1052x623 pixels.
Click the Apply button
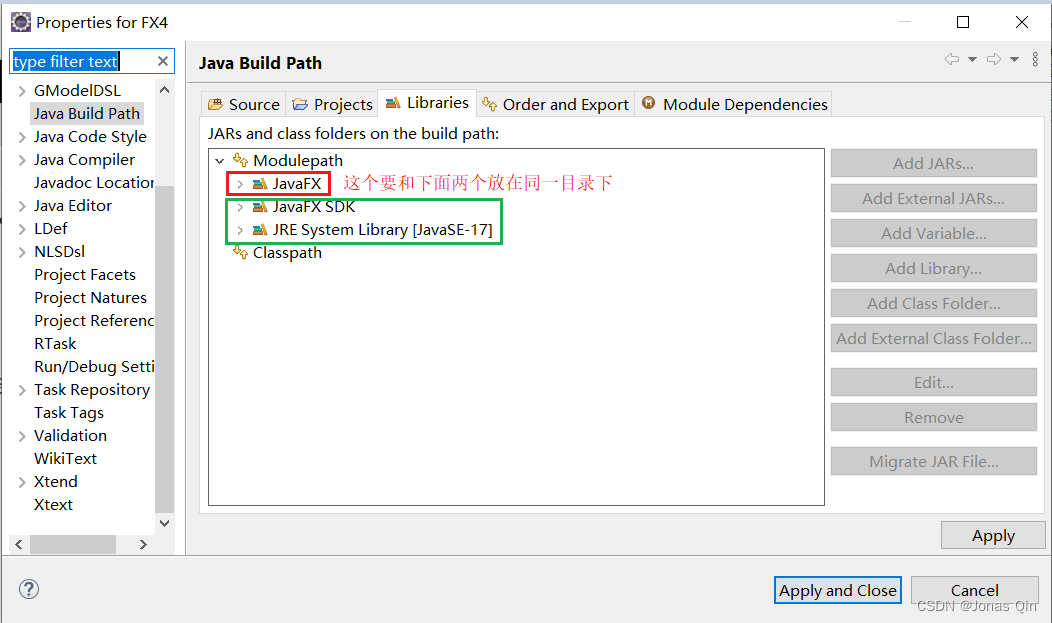[992, 535]
